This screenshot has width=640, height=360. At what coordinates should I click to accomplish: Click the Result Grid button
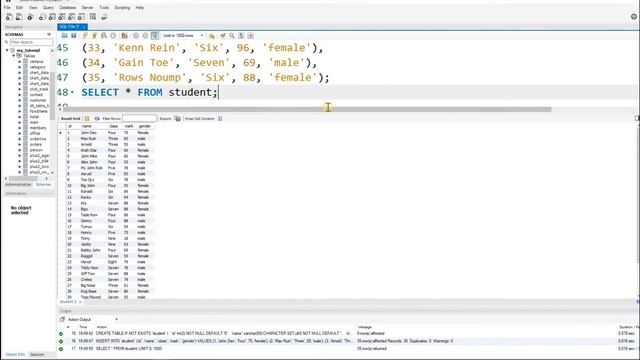pos(71,119)
